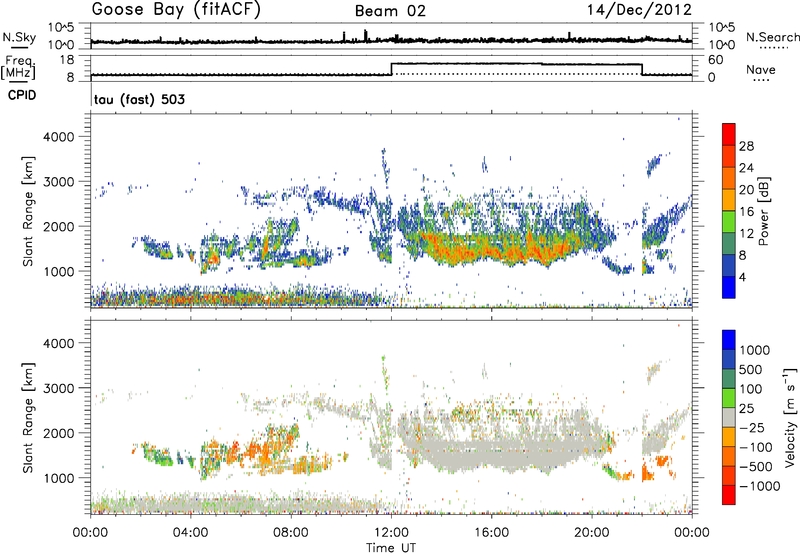
Task: Pick the 25-100 light green Velocity swatch
Action: click(729, 398)
